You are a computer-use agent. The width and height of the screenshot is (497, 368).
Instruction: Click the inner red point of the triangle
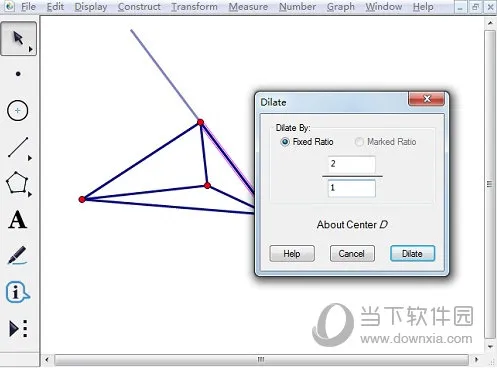207,186
